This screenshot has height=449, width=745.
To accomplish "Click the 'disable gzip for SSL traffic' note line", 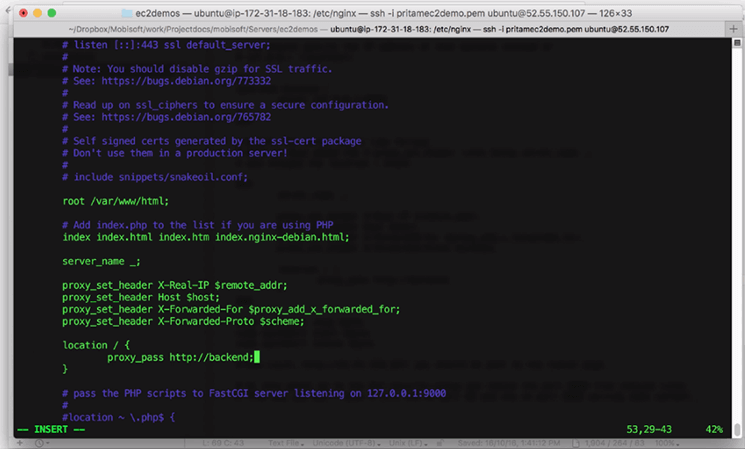I will 197,69.
